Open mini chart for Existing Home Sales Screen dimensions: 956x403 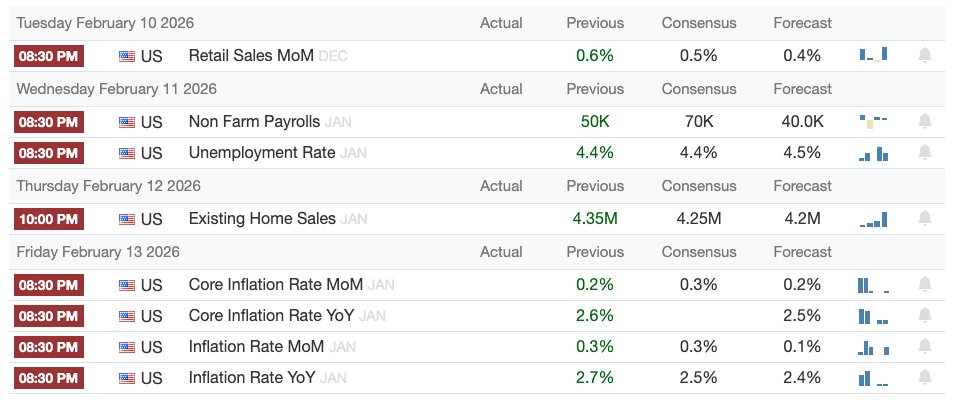(873, 219)
